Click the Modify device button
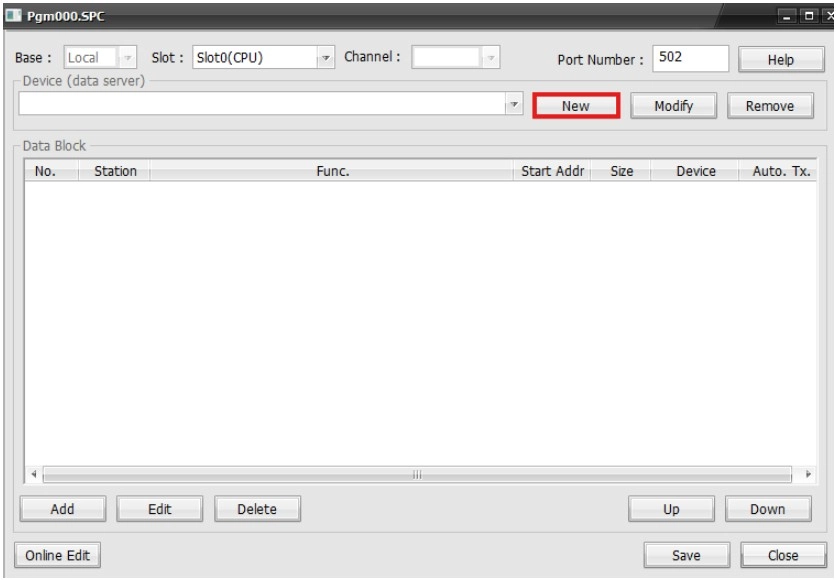 [x=673, y=106]
